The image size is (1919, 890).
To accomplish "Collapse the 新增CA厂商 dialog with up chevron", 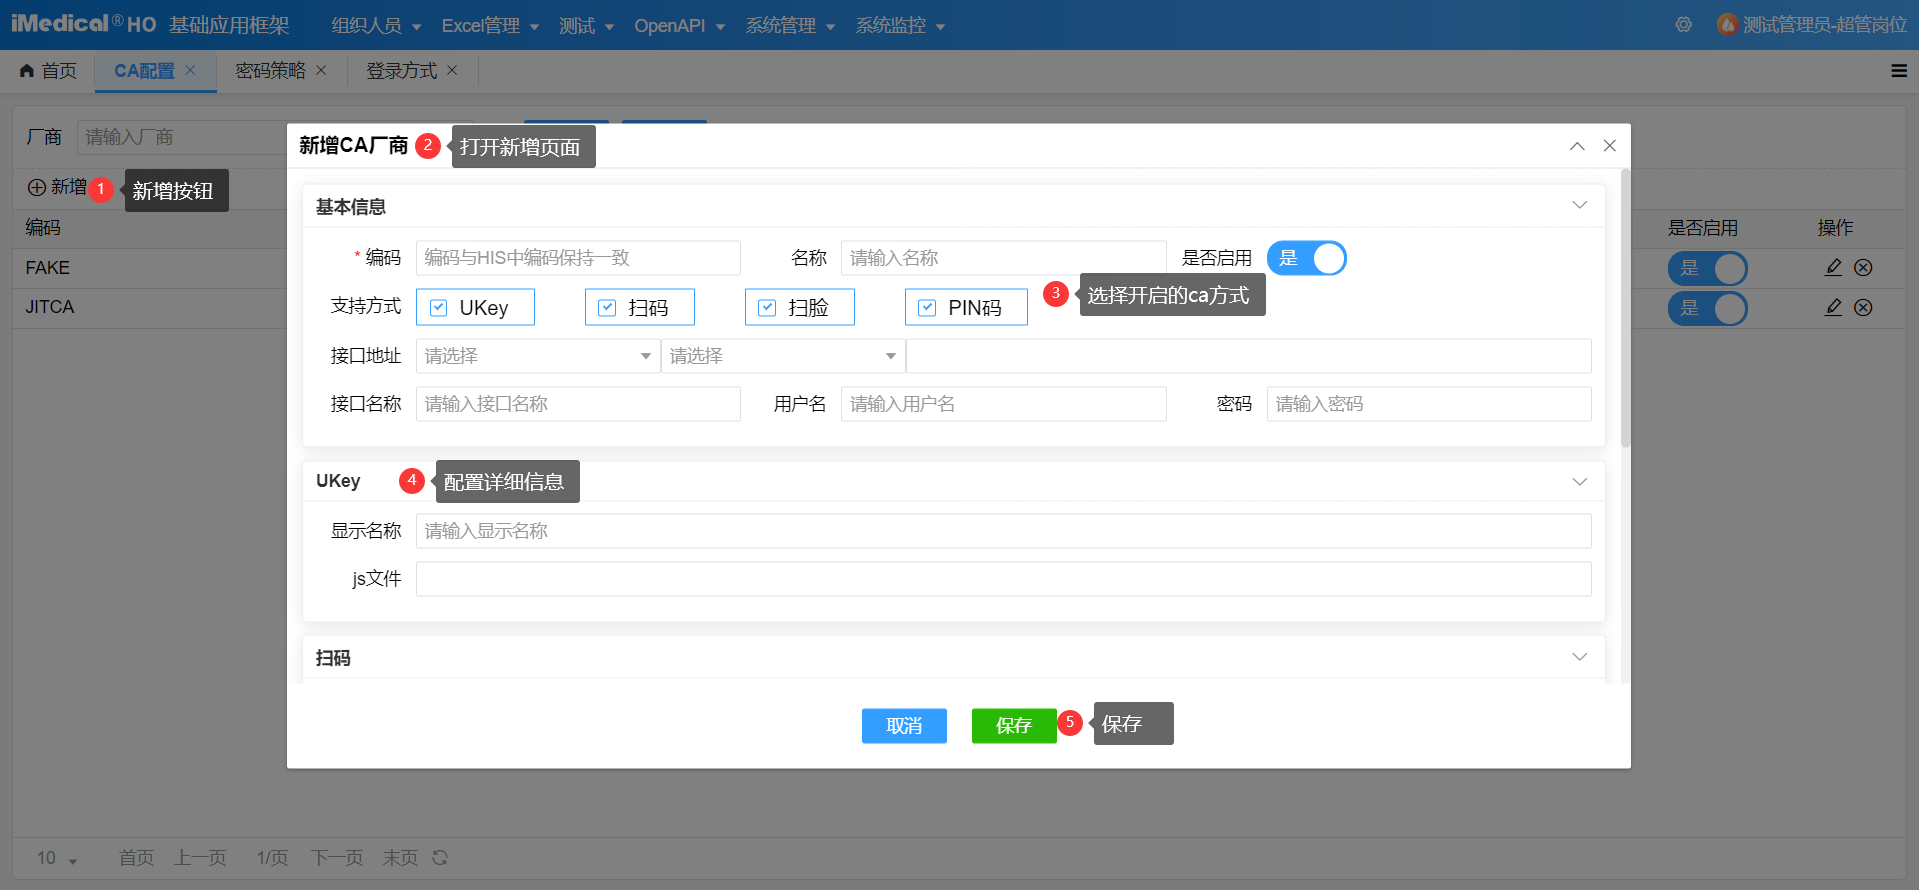I will coord(1577,146).
